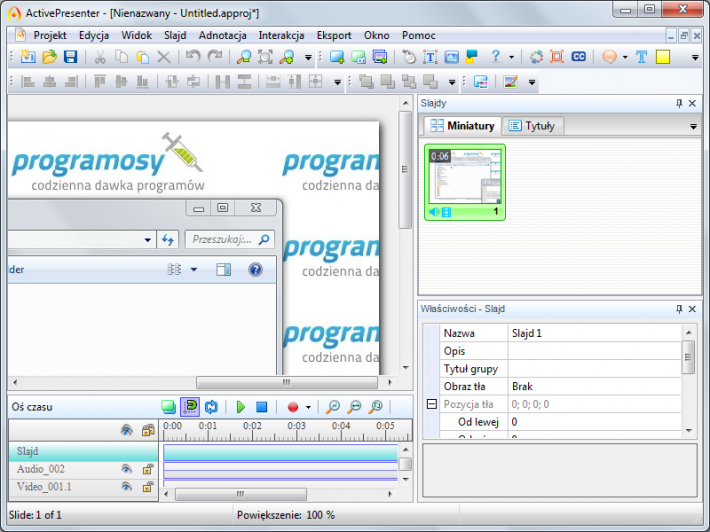Click the timeline horizontal scrollbar thumb
Screen dimensions: 710x532
pyautogui.click(x=240, y=494)
